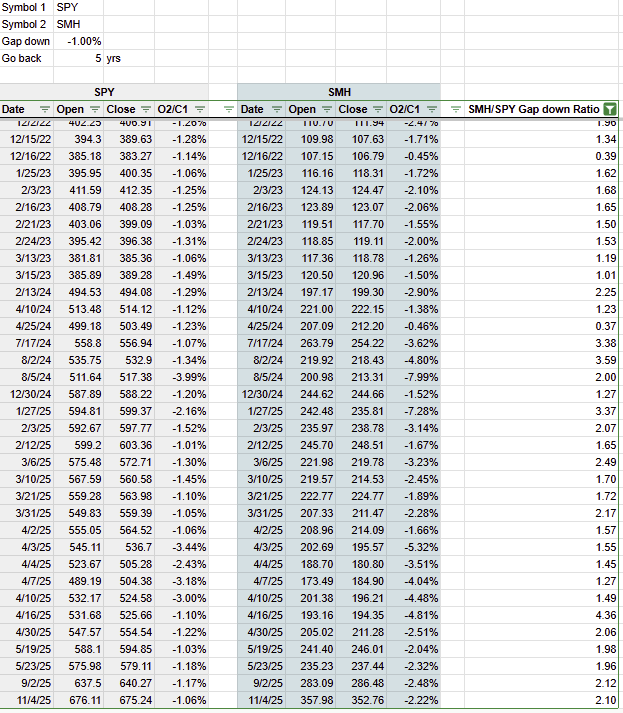Select SPY gap value -3.44%
The image size is (623, 713).
coord(181,547)
